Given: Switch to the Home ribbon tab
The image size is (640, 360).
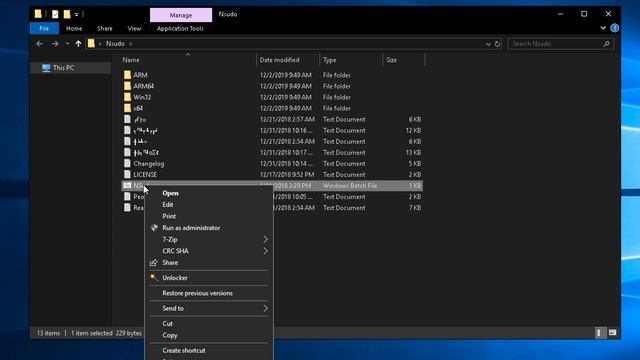Looking at the screenshot, I should [74, 29].
